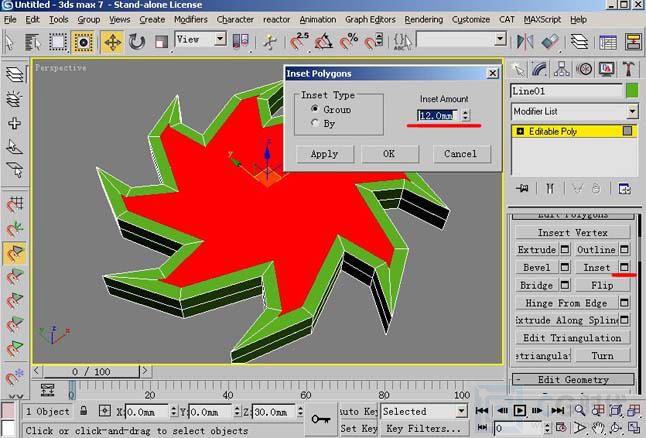Activate the Select and Move tool
646x438 pixels.
pos(112,42)
